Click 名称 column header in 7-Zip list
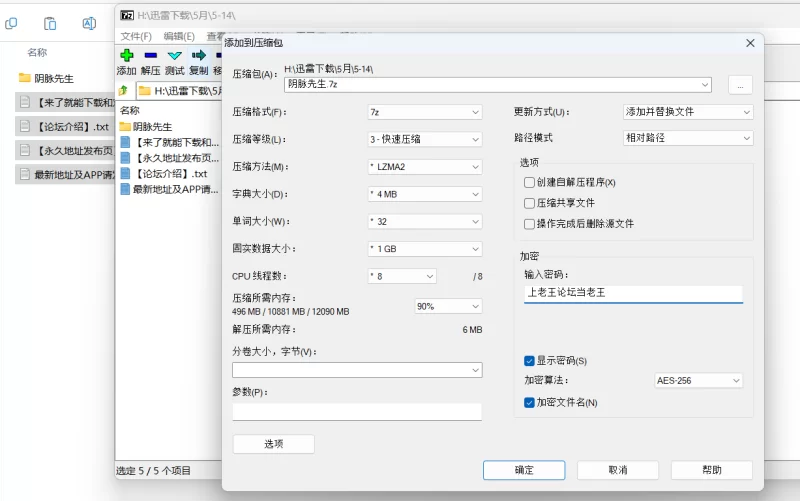The width and height of the screenshot is (800, 501). coord(130,110)
